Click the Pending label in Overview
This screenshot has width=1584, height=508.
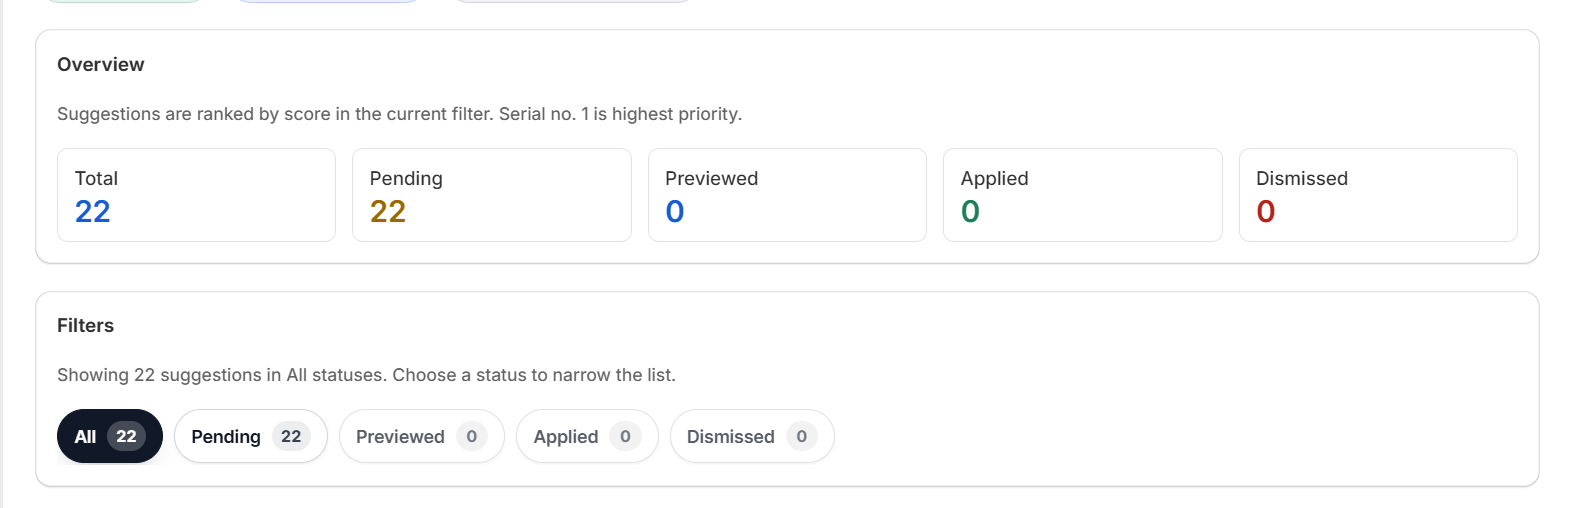[406, 178]
